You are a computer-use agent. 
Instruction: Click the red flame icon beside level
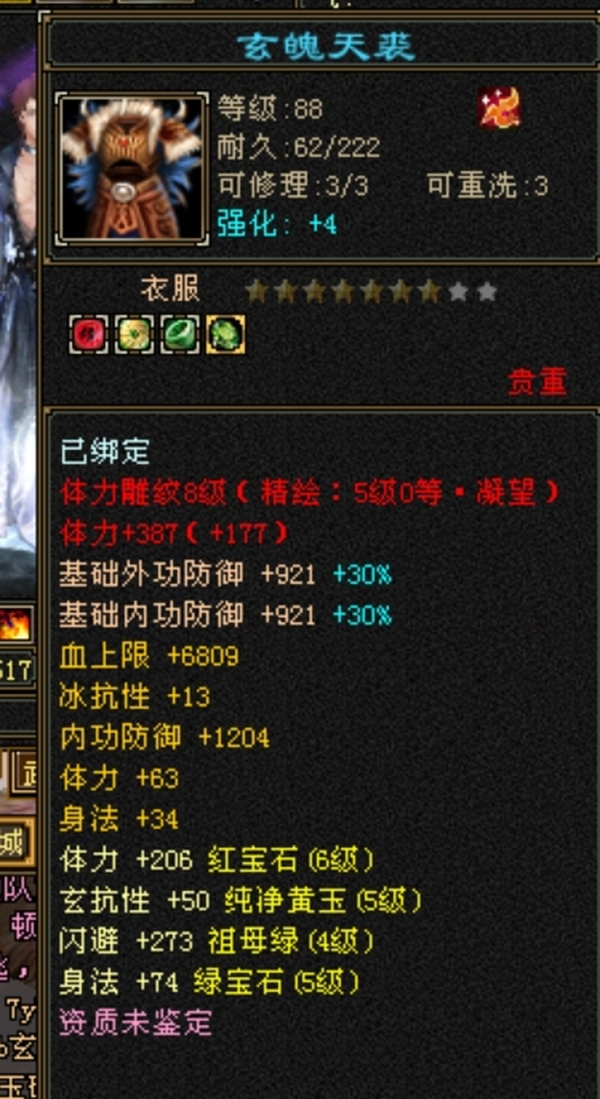pyautogui.click(x=499, y=107)
